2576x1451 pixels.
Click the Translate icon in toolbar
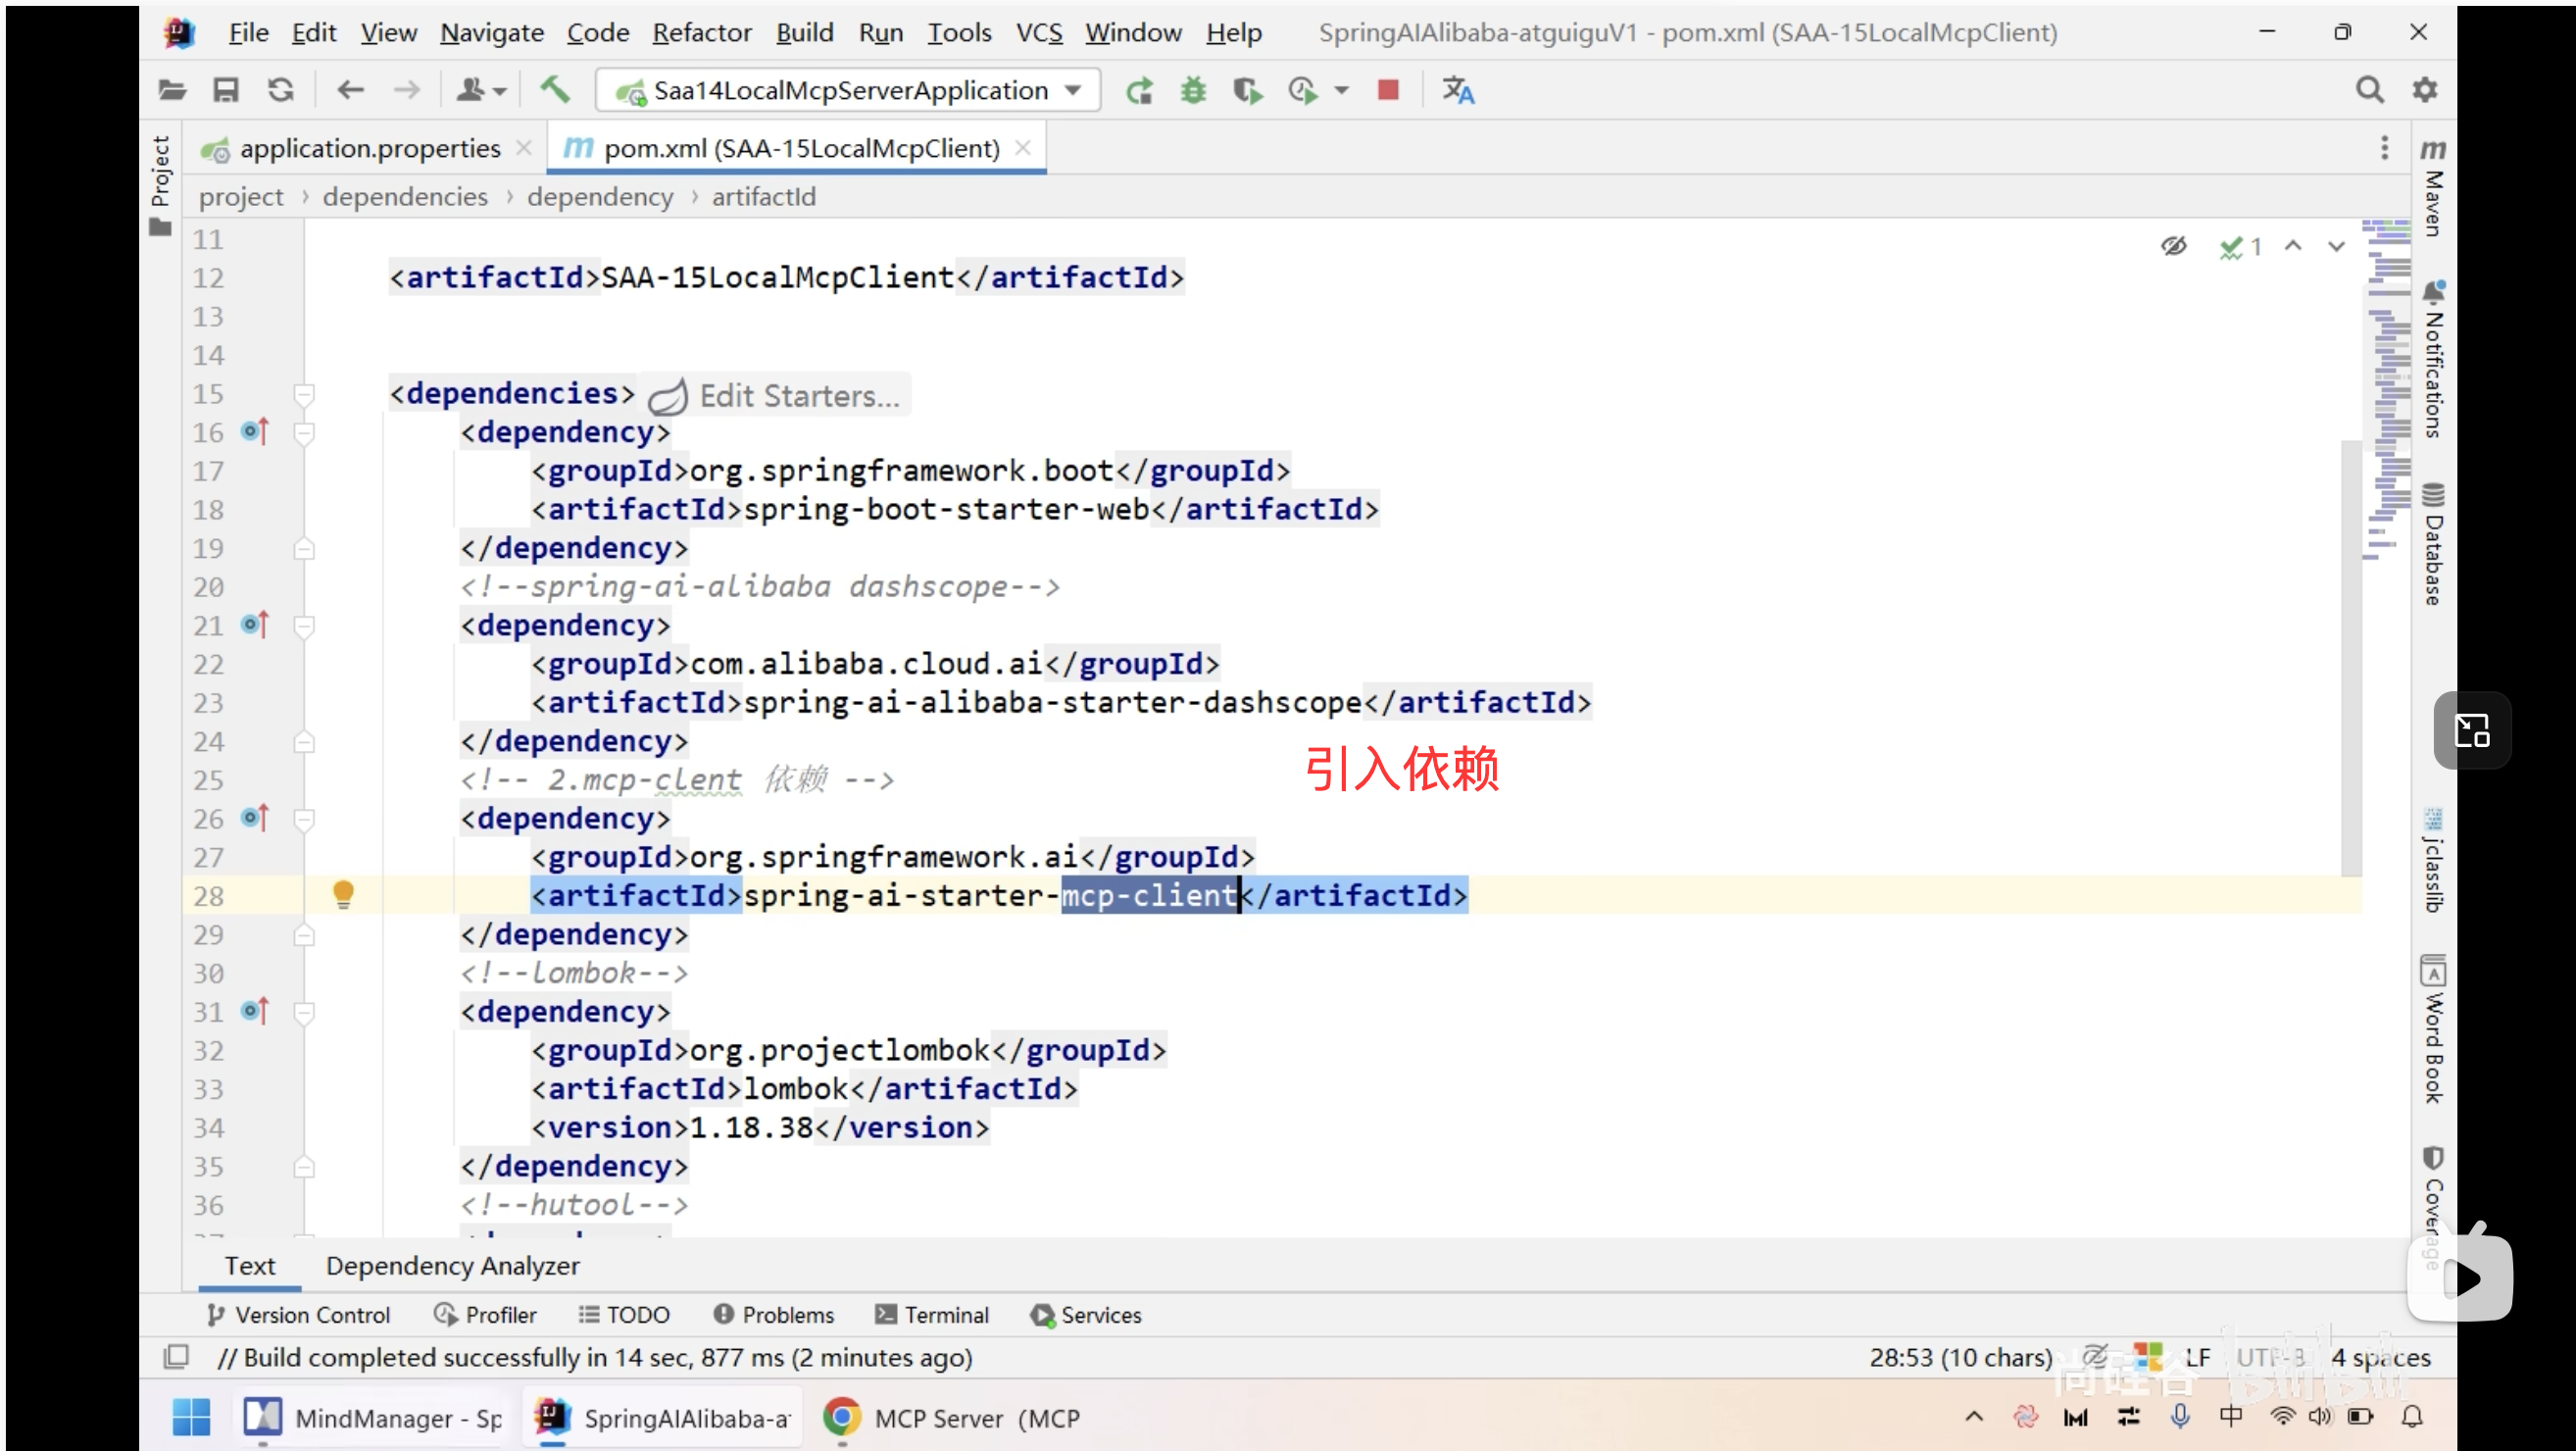[1457, 91]
